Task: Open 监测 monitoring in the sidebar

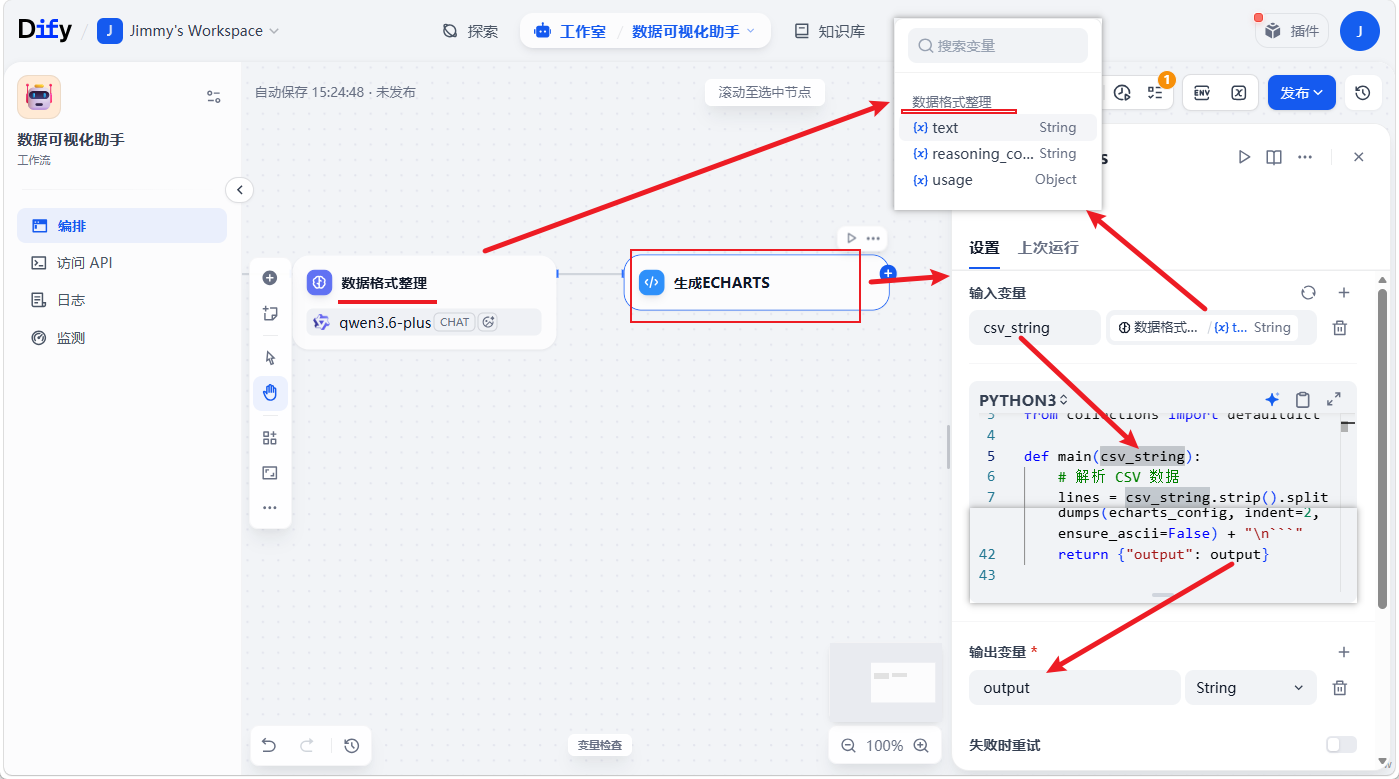Action: pos(122,338)
